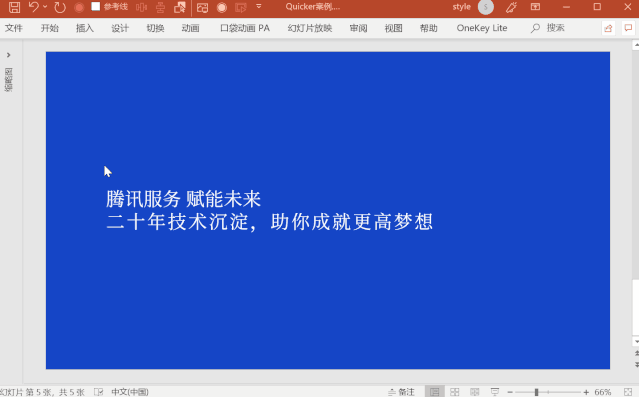Click the horizontal distribute icon after 参考线
This screenshot has width=639, height=397.
point(141,7)
